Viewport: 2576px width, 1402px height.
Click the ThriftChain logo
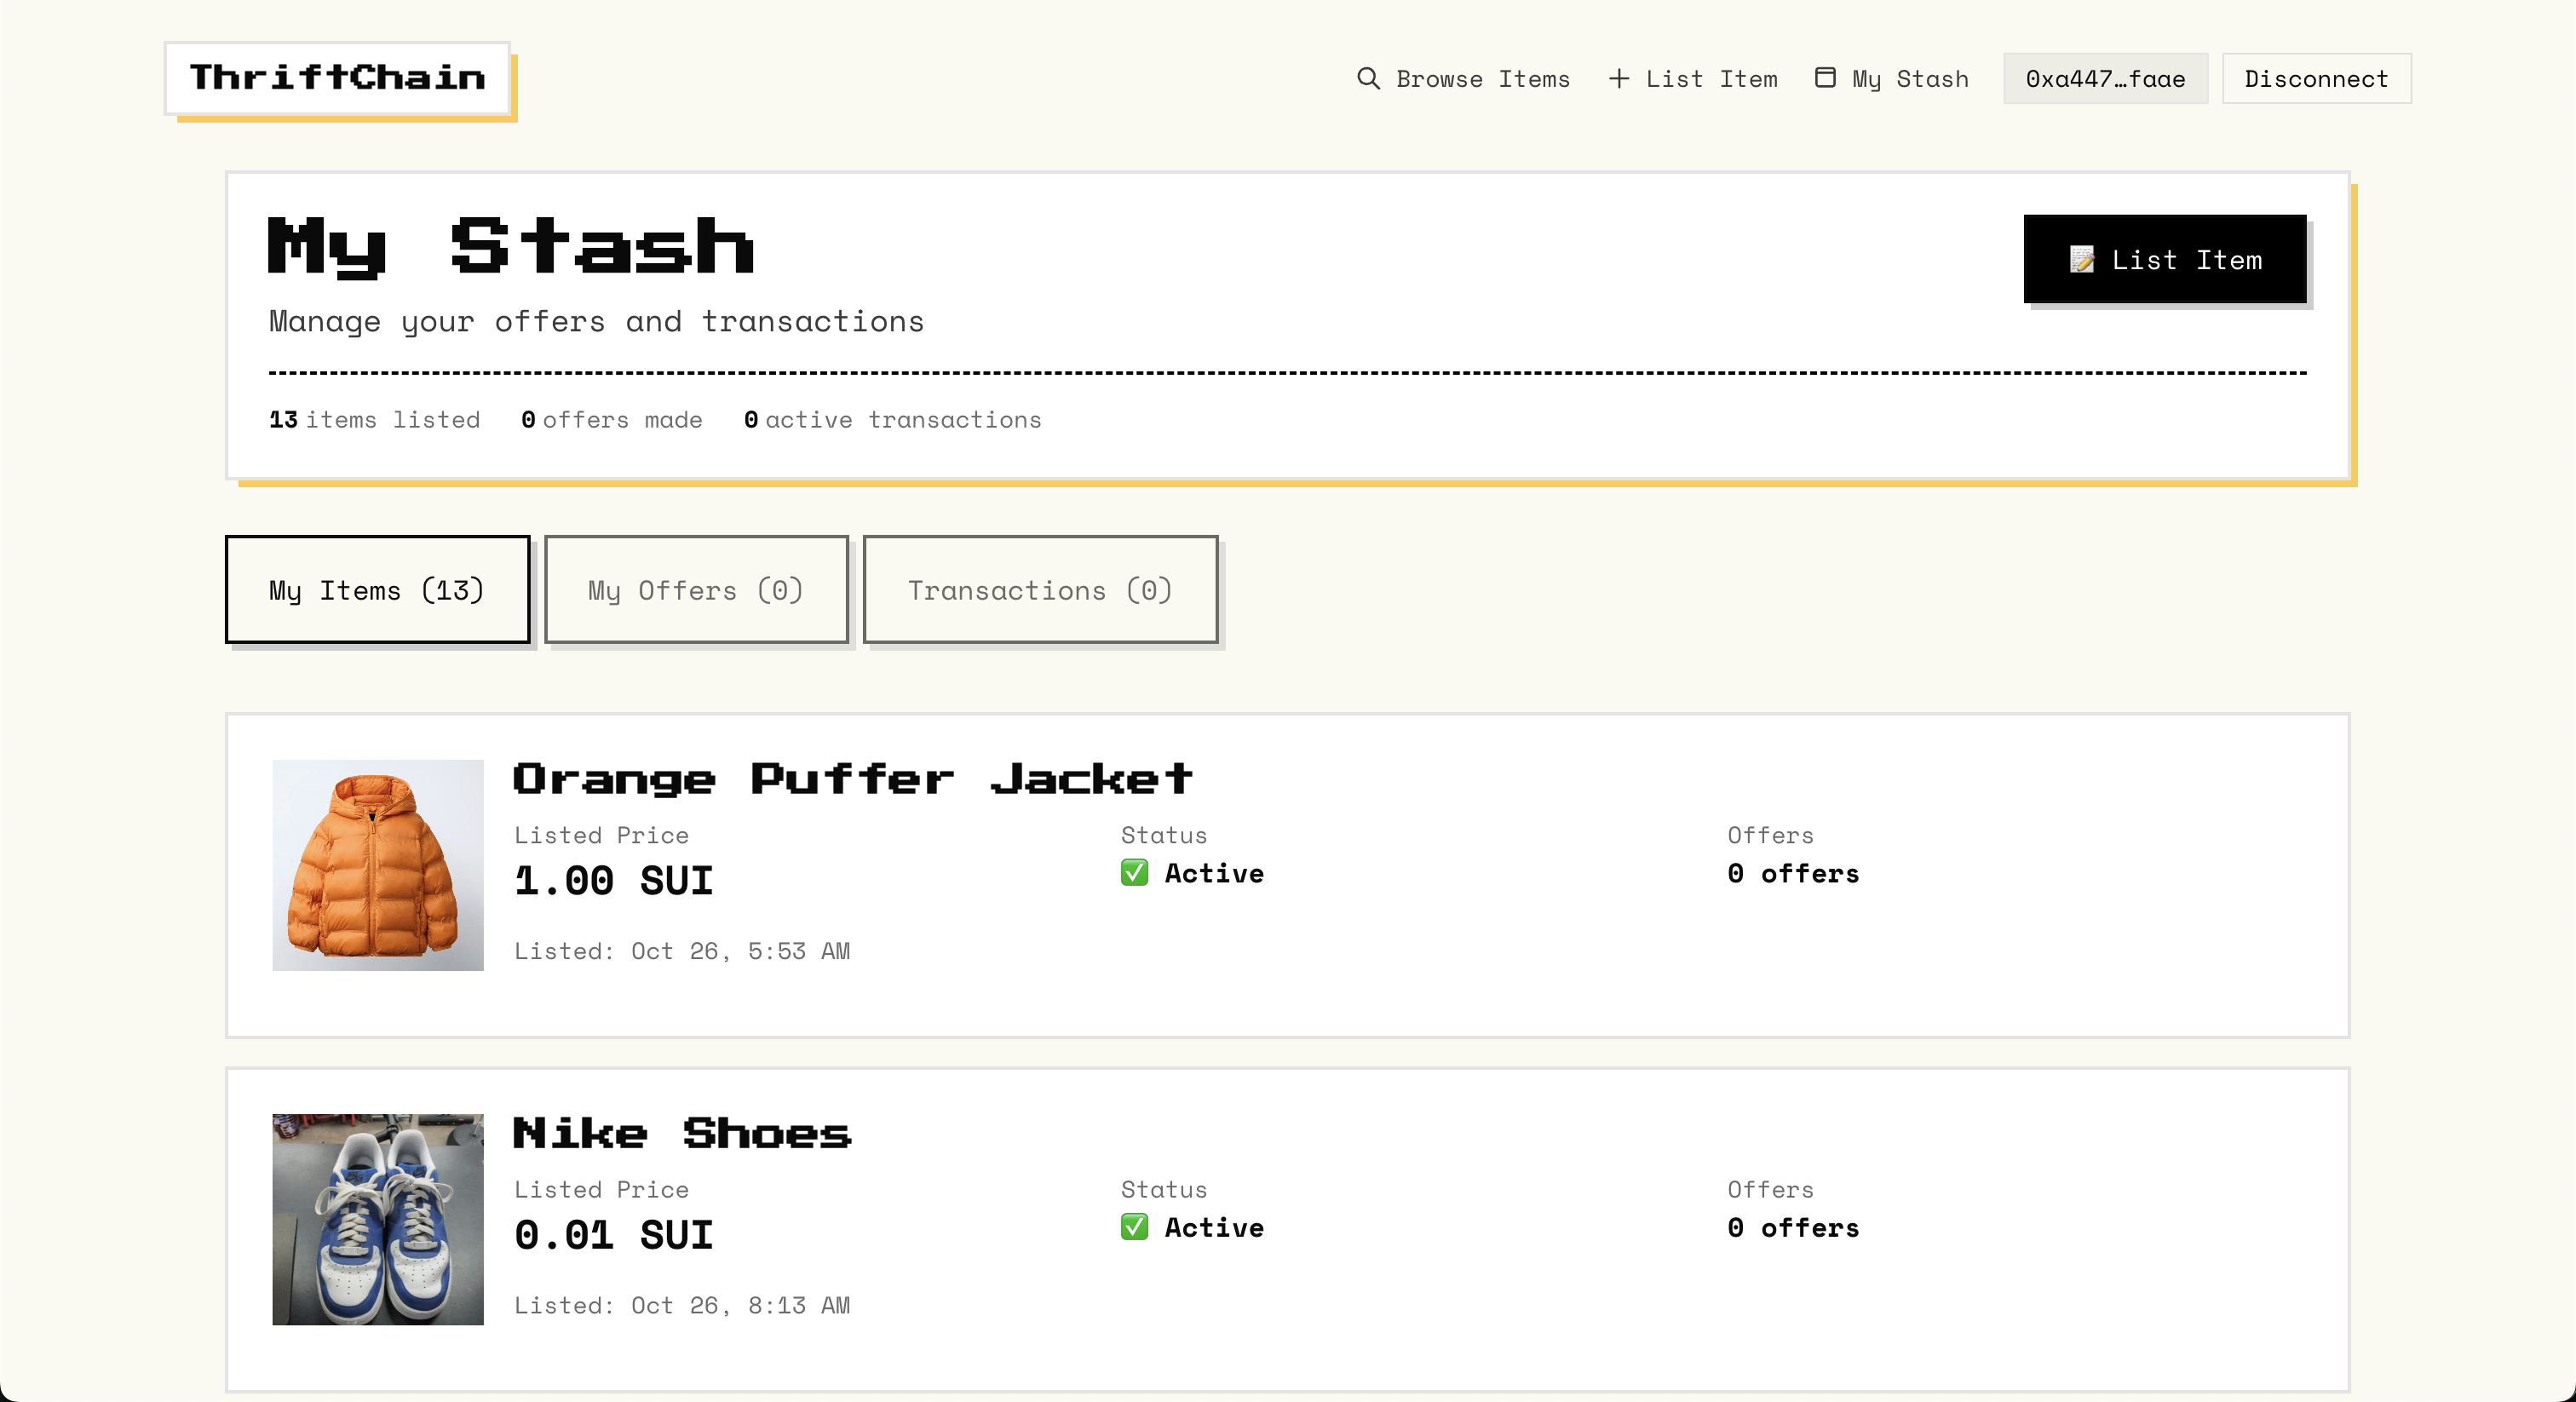click(x=337, y=77)
